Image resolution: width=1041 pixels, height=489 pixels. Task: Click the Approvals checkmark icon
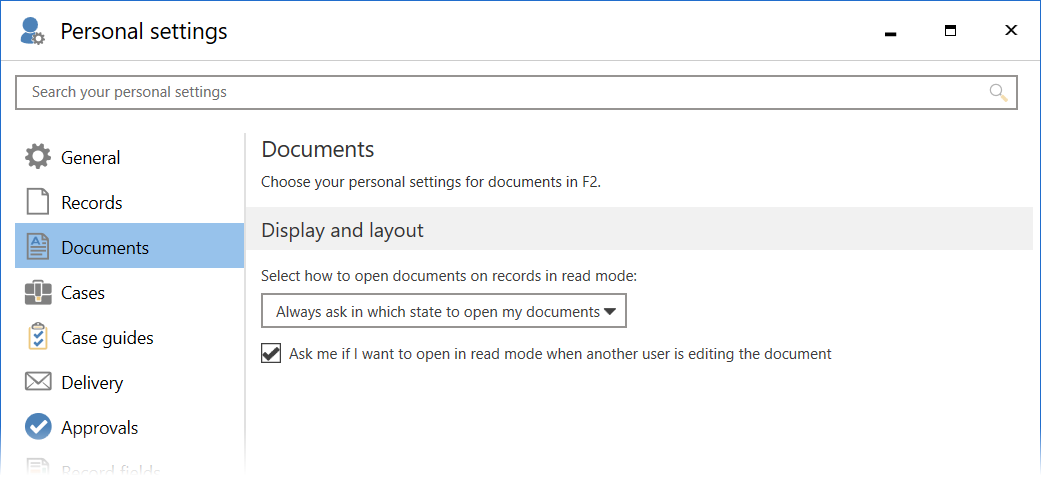38,427
